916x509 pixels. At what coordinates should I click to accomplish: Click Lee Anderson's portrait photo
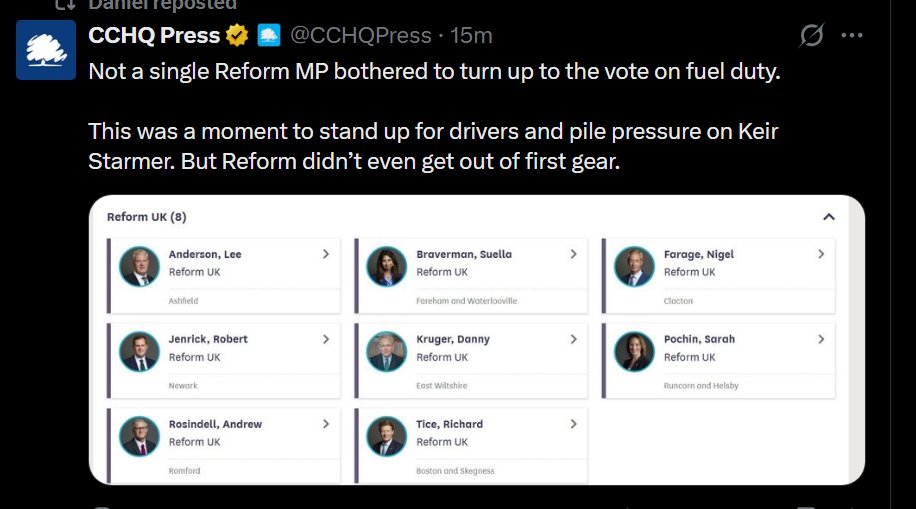pyautogui.click(x=139, y=267)
